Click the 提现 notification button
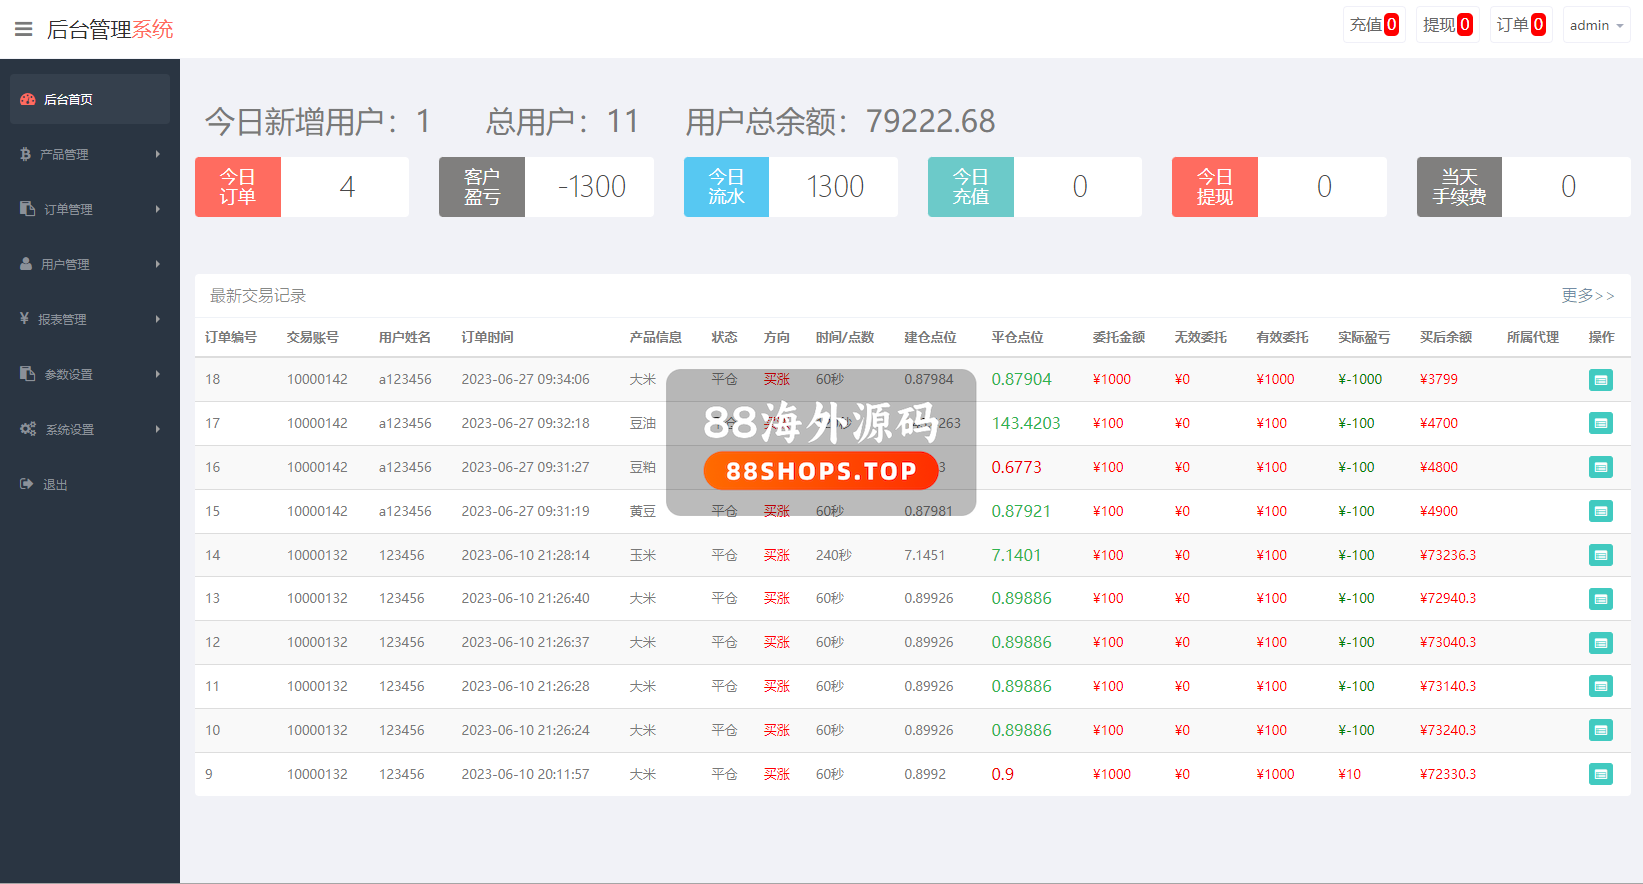Viewport: 1643px width, 884px height. [x=1446, y=25]
